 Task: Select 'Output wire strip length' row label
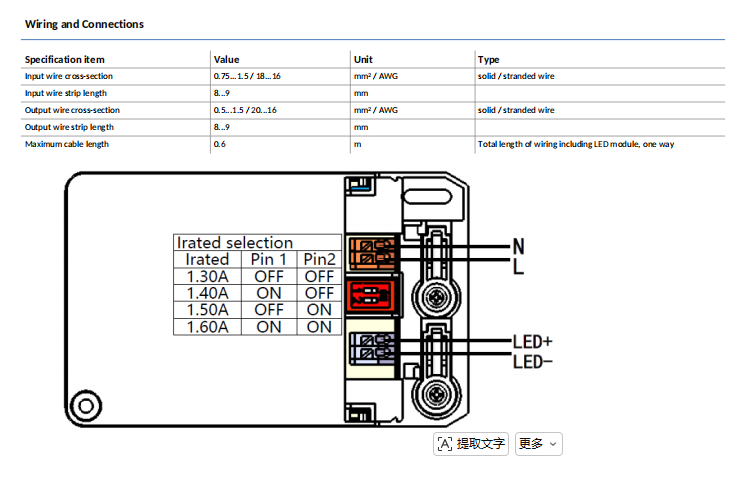coord(69,127)
